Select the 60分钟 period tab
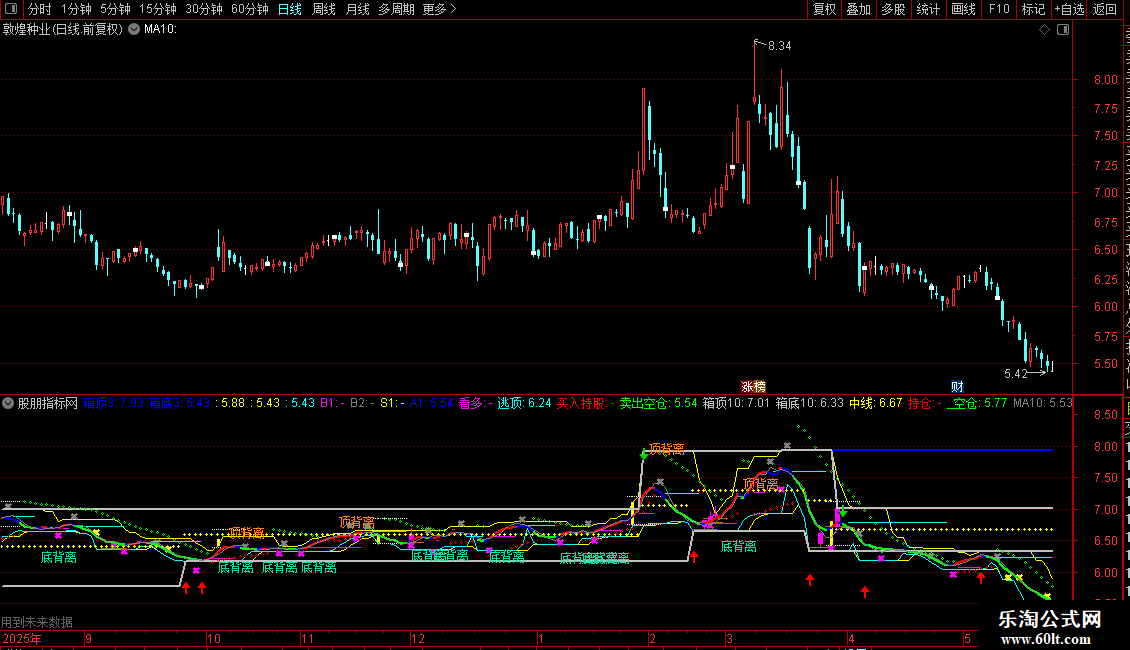The height and width of the screenshot is (650, 1130). pyautogui.click(x=249, y=9)
